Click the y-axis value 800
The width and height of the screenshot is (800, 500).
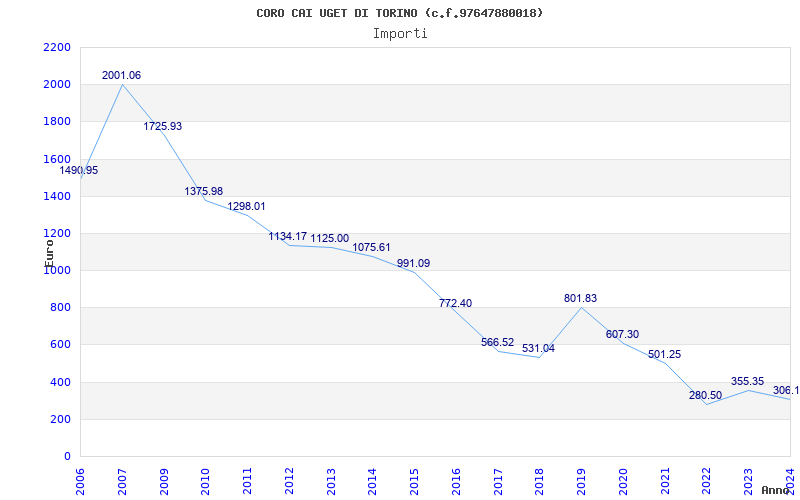[x=60, y=308]
